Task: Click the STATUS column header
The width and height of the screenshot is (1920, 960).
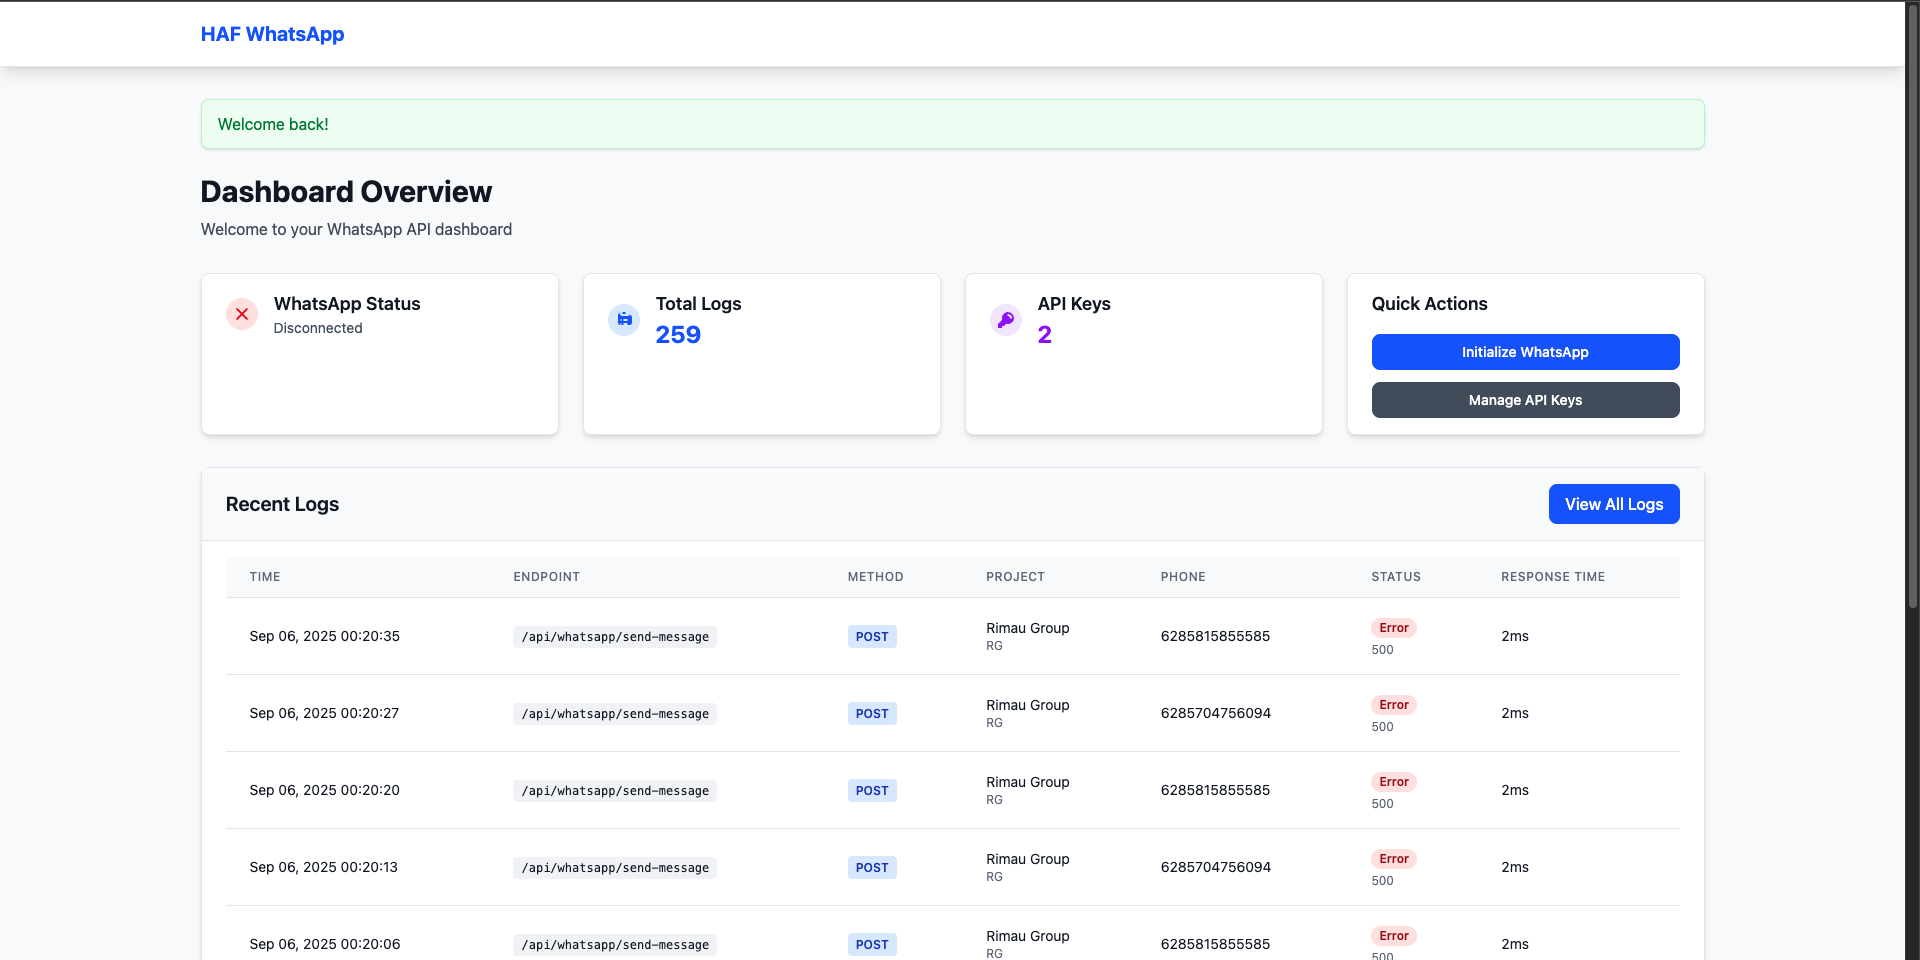Action: [1395, 577]
